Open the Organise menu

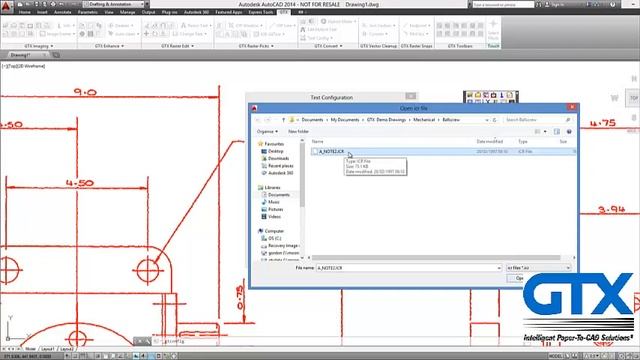pyautogui.click(x=267, y=131)
